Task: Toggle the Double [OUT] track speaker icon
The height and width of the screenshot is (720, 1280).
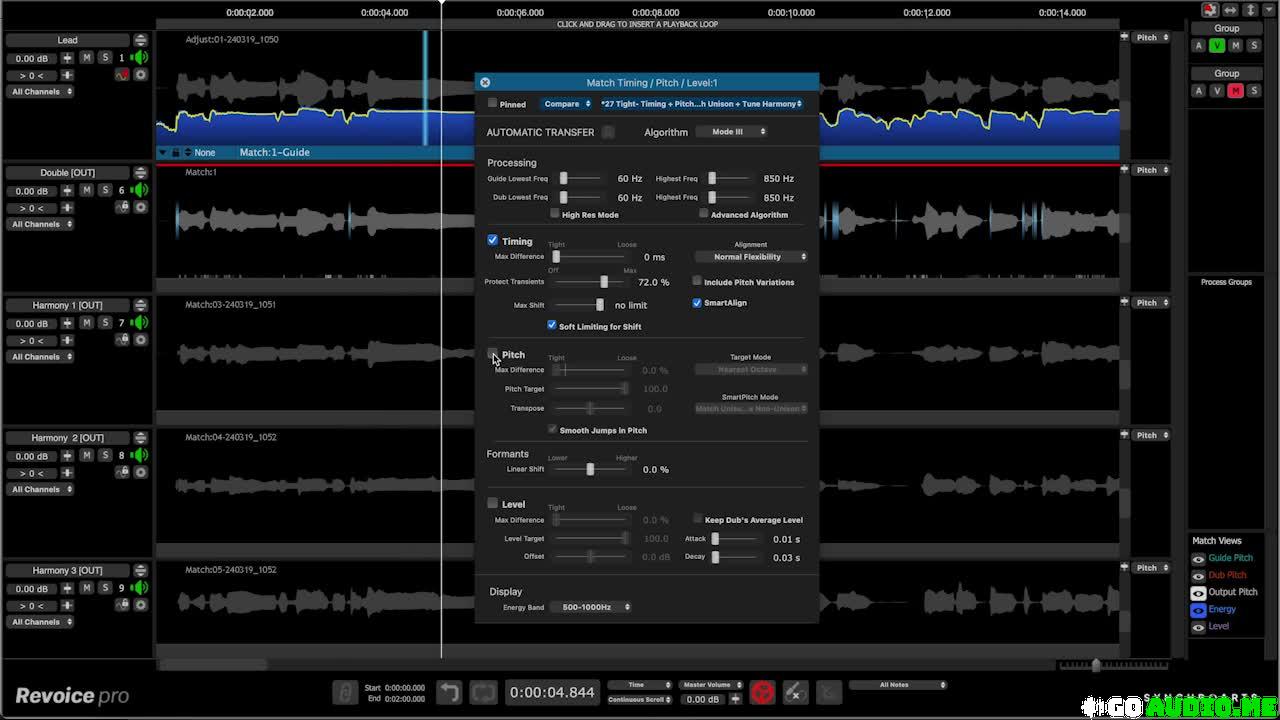Action: [x=141, y=190]
